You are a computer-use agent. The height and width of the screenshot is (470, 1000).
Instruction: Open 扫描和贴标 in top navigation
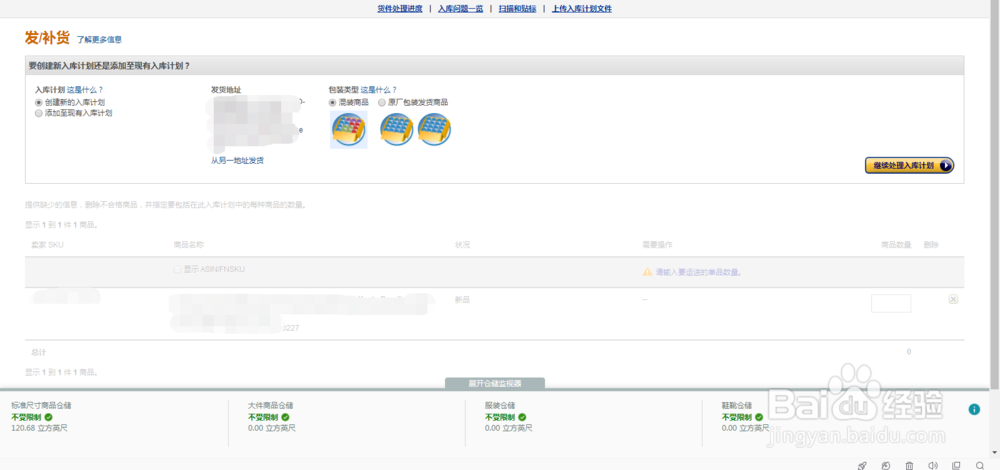517,9
